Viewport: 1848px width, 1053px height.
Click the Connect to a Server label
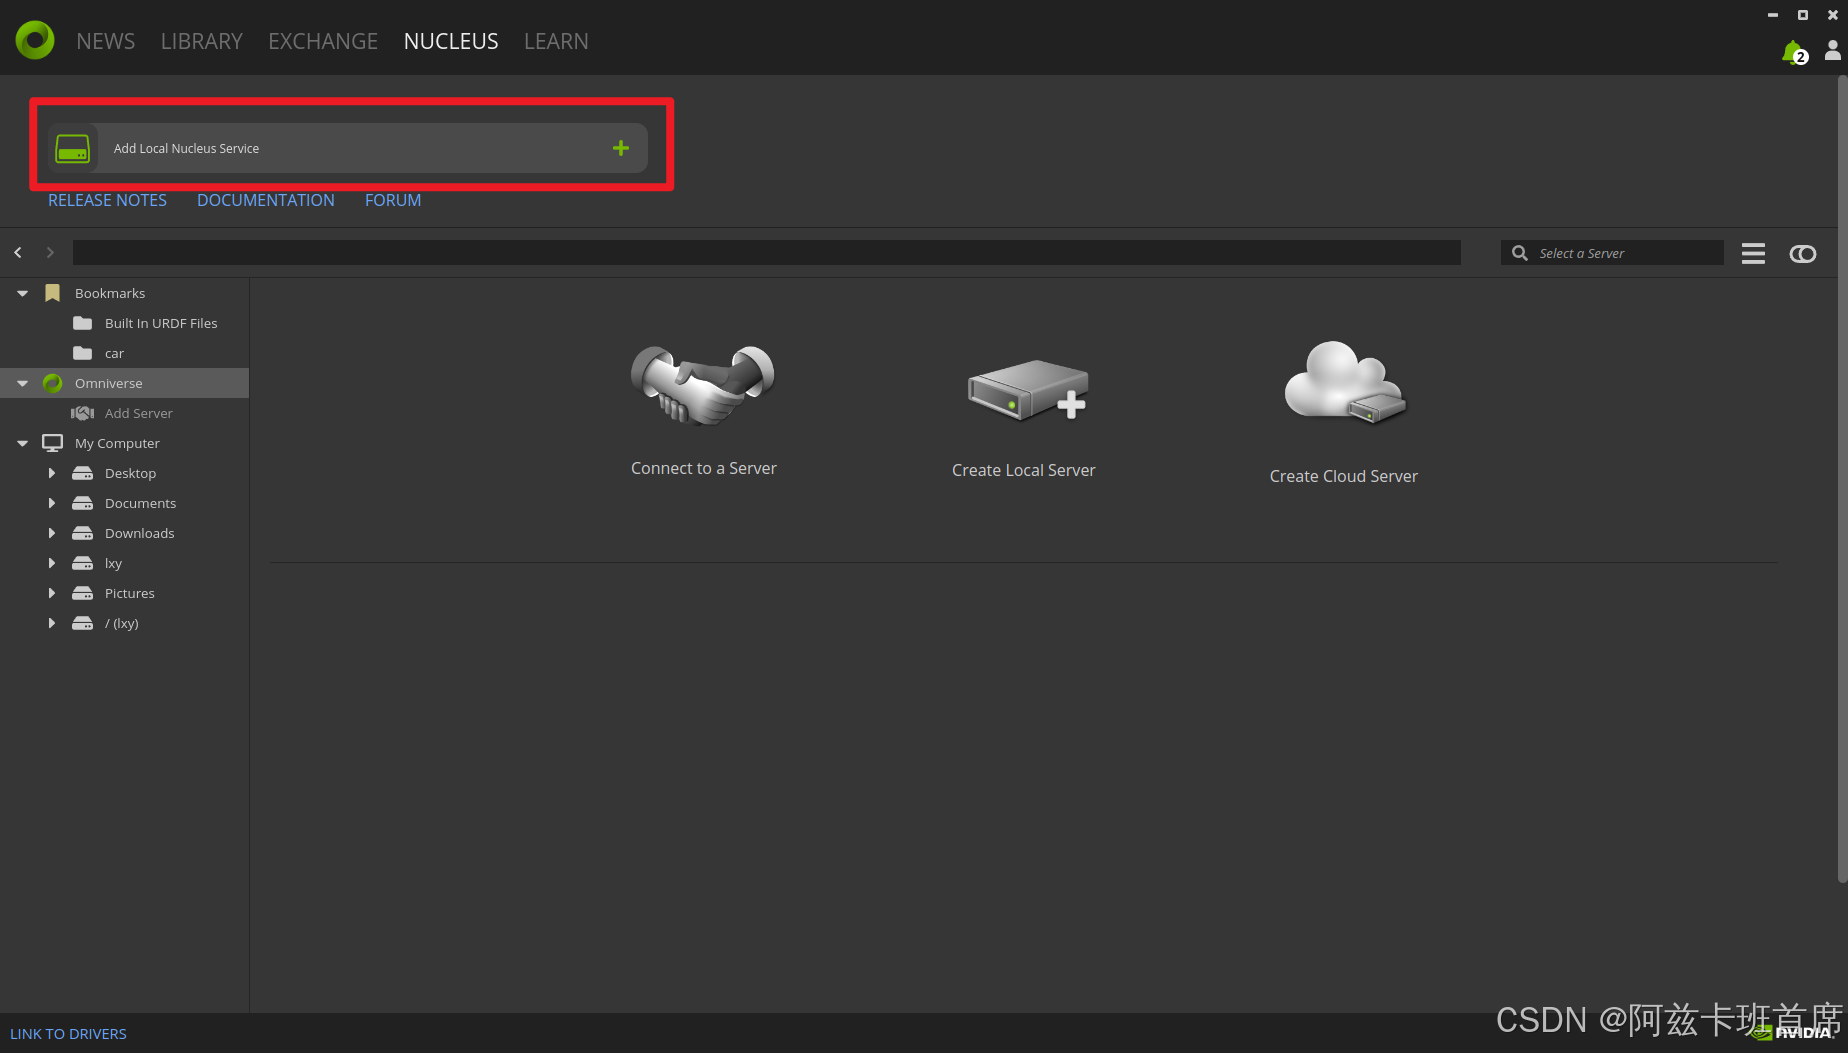click(704, 468)
